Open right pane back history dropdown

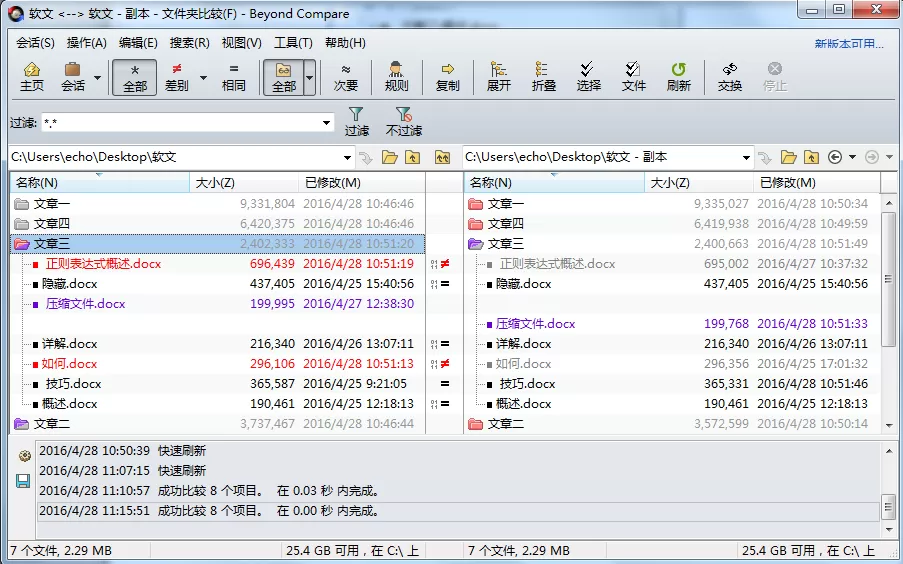pos(852,157)
